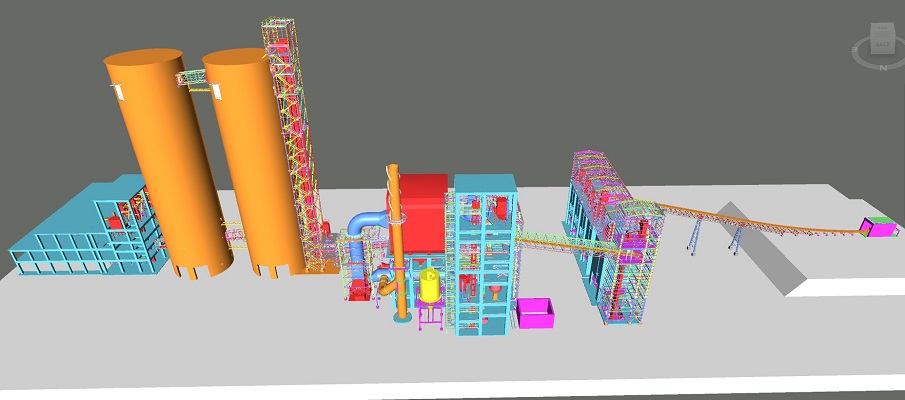Screen dimensions: 905x400
Task: Pick the long inclined conveyor on the right
Action: pyautogui.click(x=760, y=216)
